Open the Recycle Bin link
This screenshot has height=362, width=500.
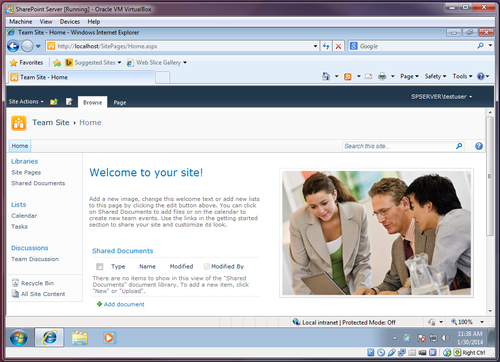[x=37, y=283]
